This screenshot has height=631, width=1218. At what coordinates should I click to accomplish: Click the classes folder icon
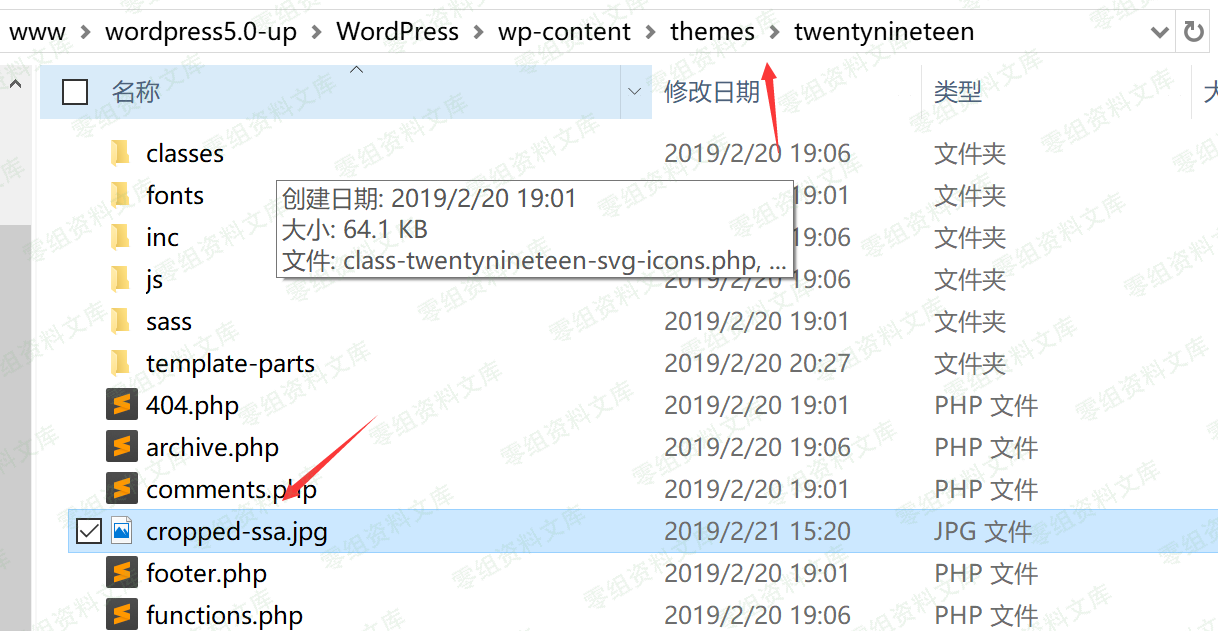[121, 153]
